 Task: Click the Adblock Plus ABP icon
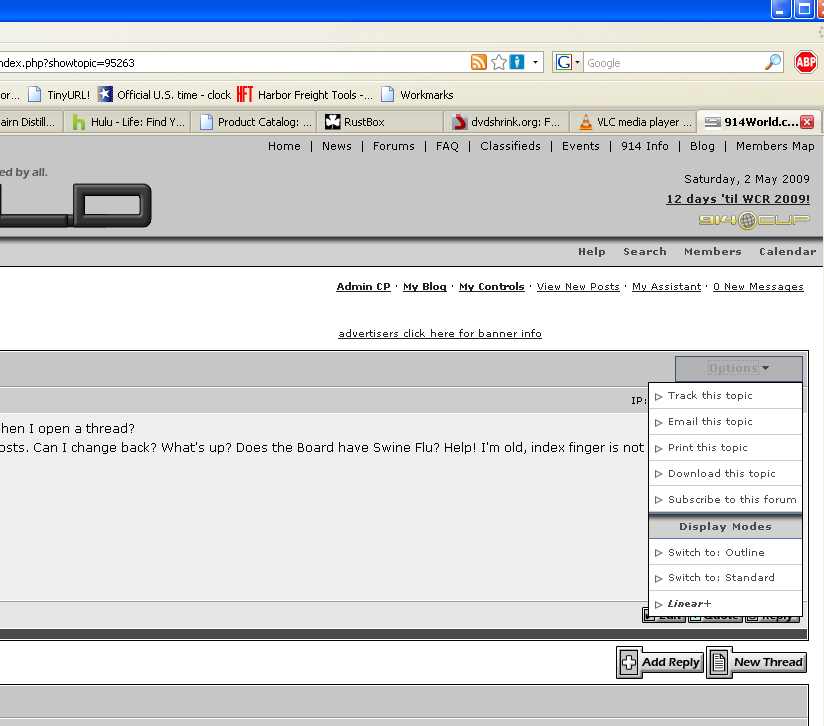coord(805,62)
